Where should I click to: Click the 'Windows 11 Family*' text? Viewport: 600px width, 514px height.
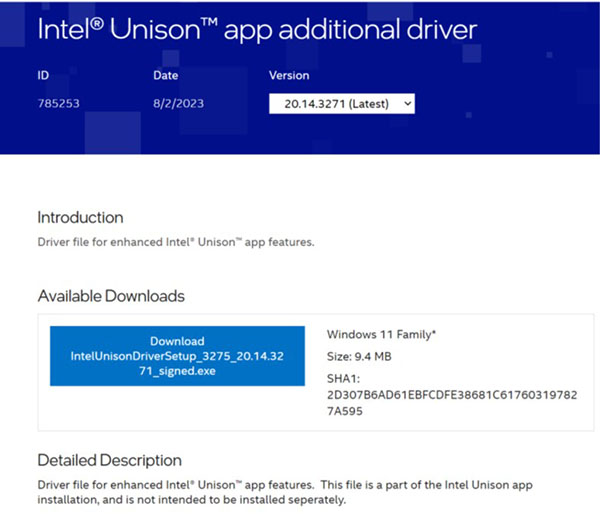[x=382, y=335]
